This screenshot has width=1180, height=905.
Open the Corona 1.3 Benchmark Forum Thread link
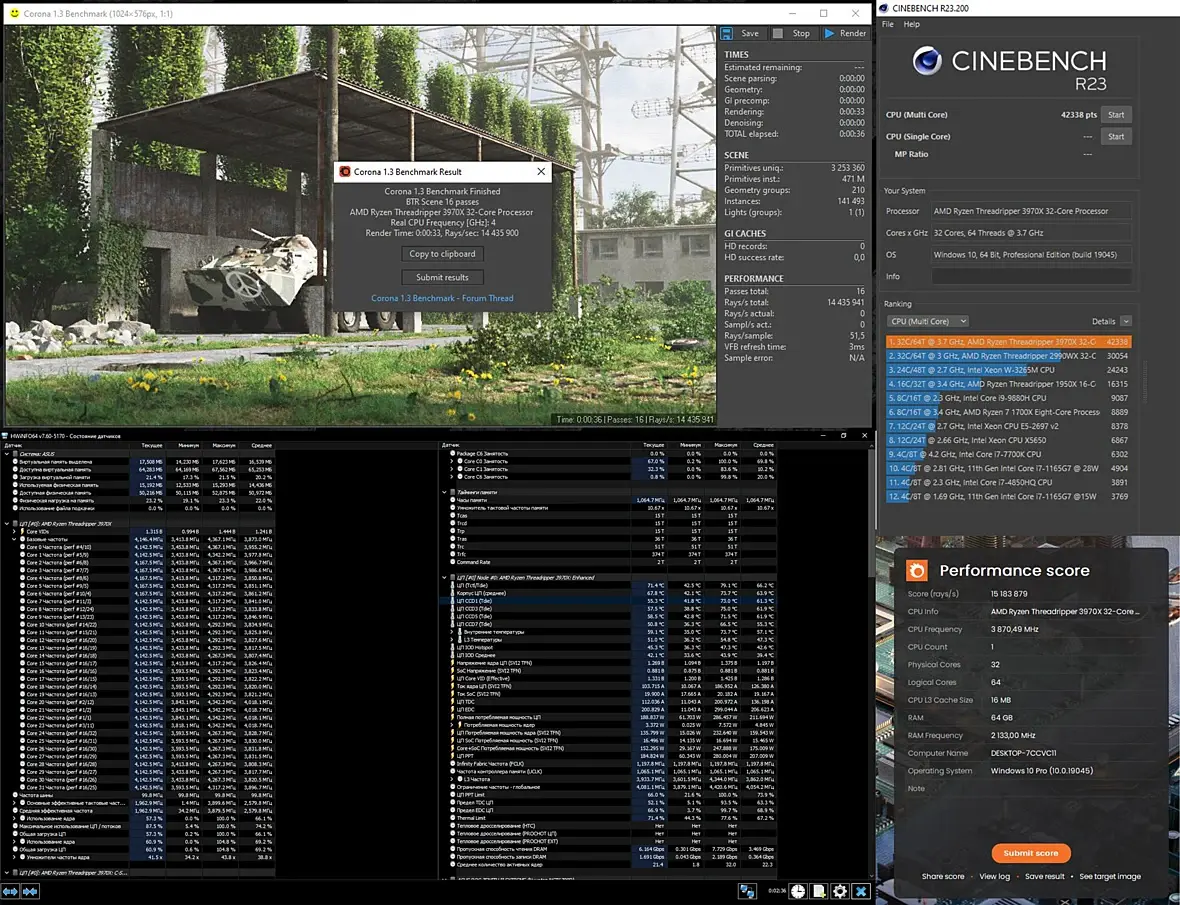coord(442,298)
